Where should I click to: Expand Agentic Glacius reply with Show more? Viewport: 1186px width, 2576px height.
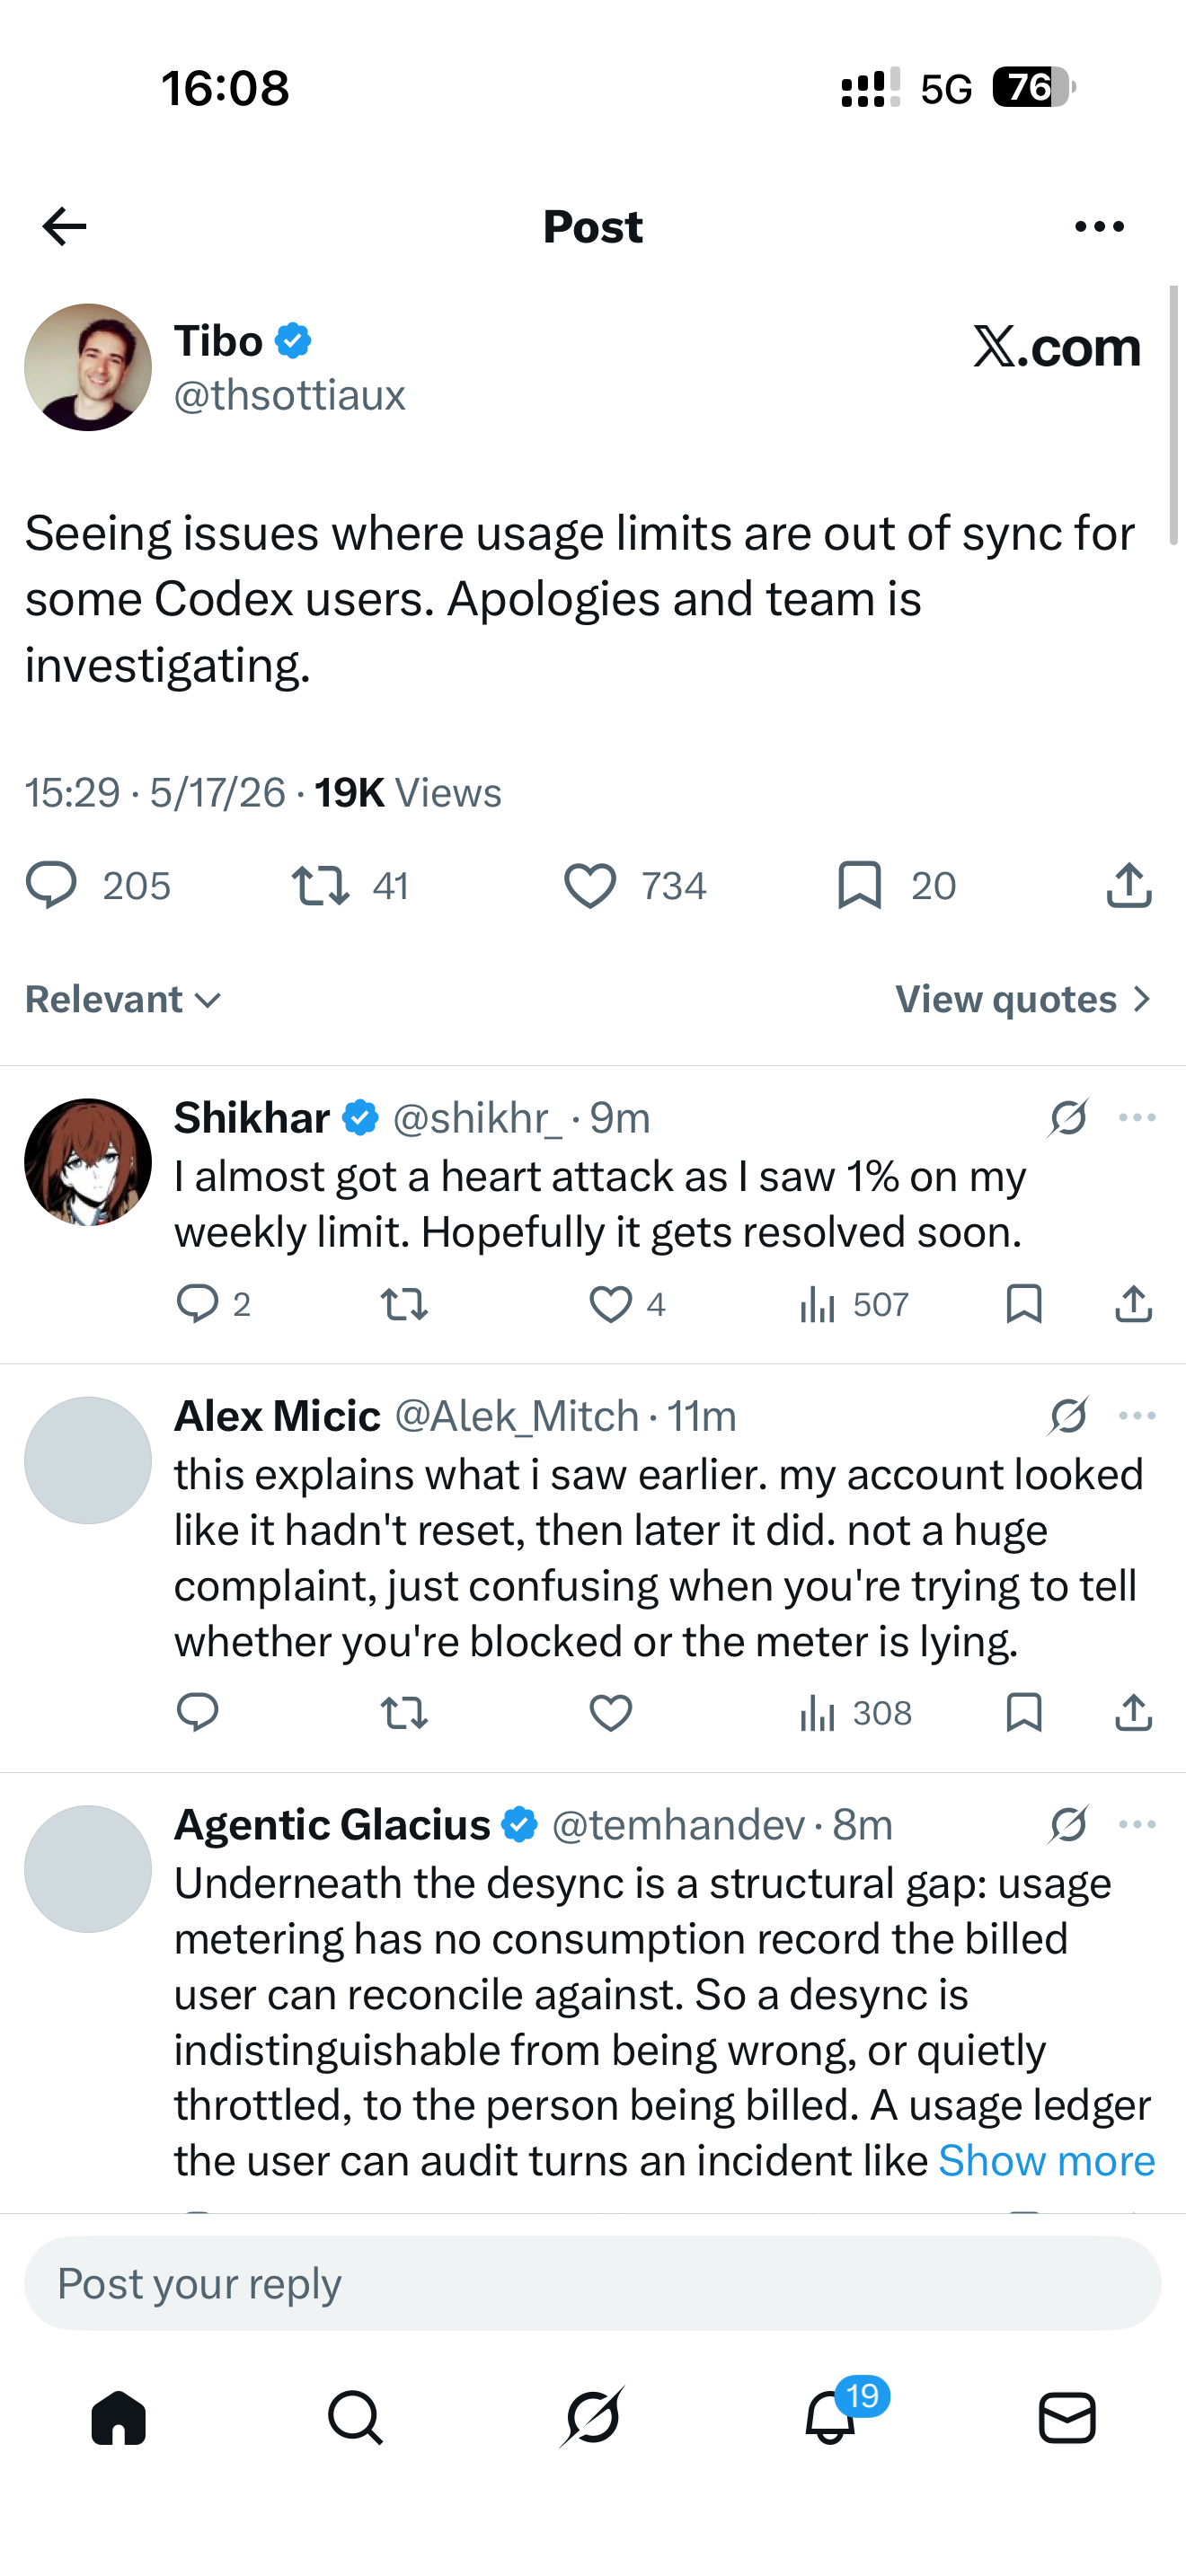(1046, 2161)
